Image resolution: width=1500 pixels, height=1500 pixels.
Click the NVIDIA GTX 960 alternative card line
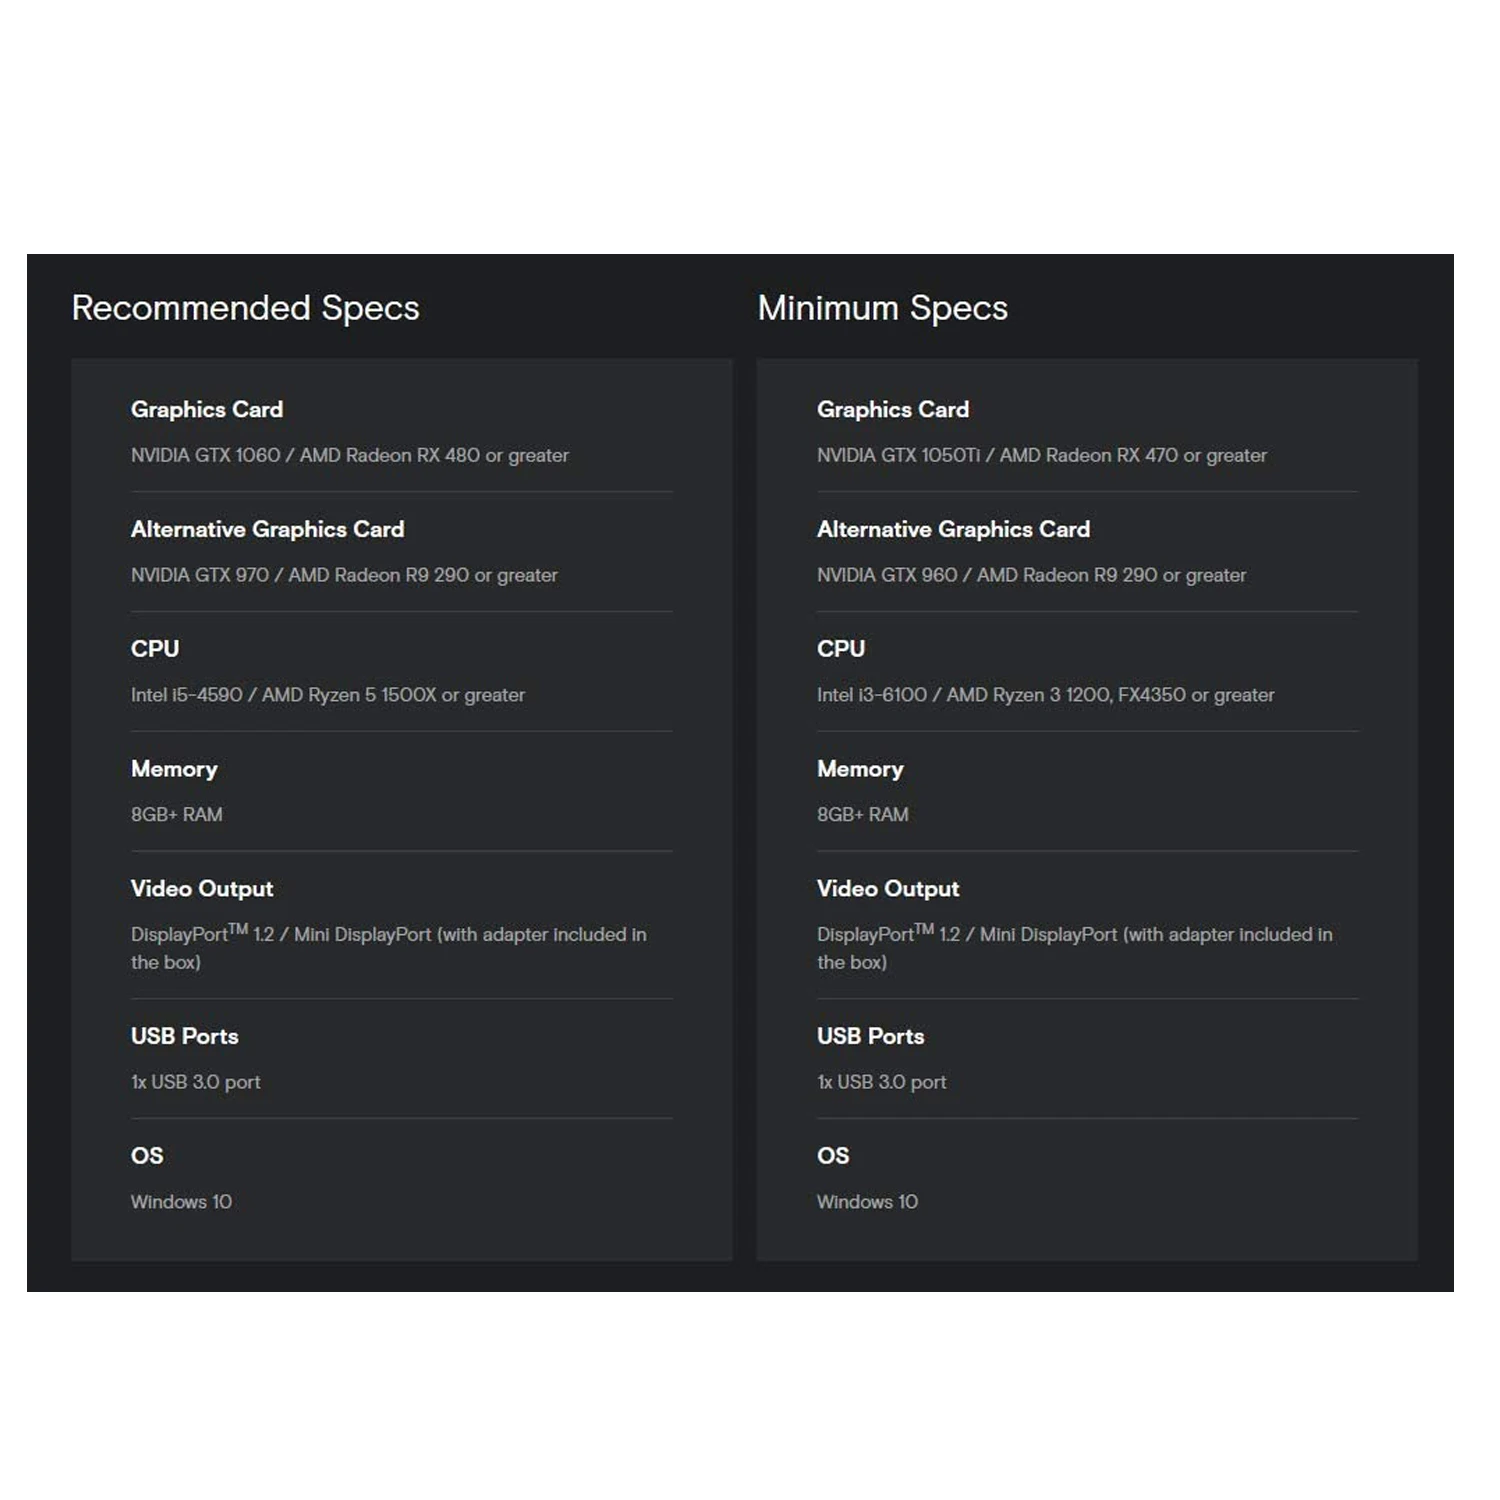pyautogui.click(x=1031, y=575)
